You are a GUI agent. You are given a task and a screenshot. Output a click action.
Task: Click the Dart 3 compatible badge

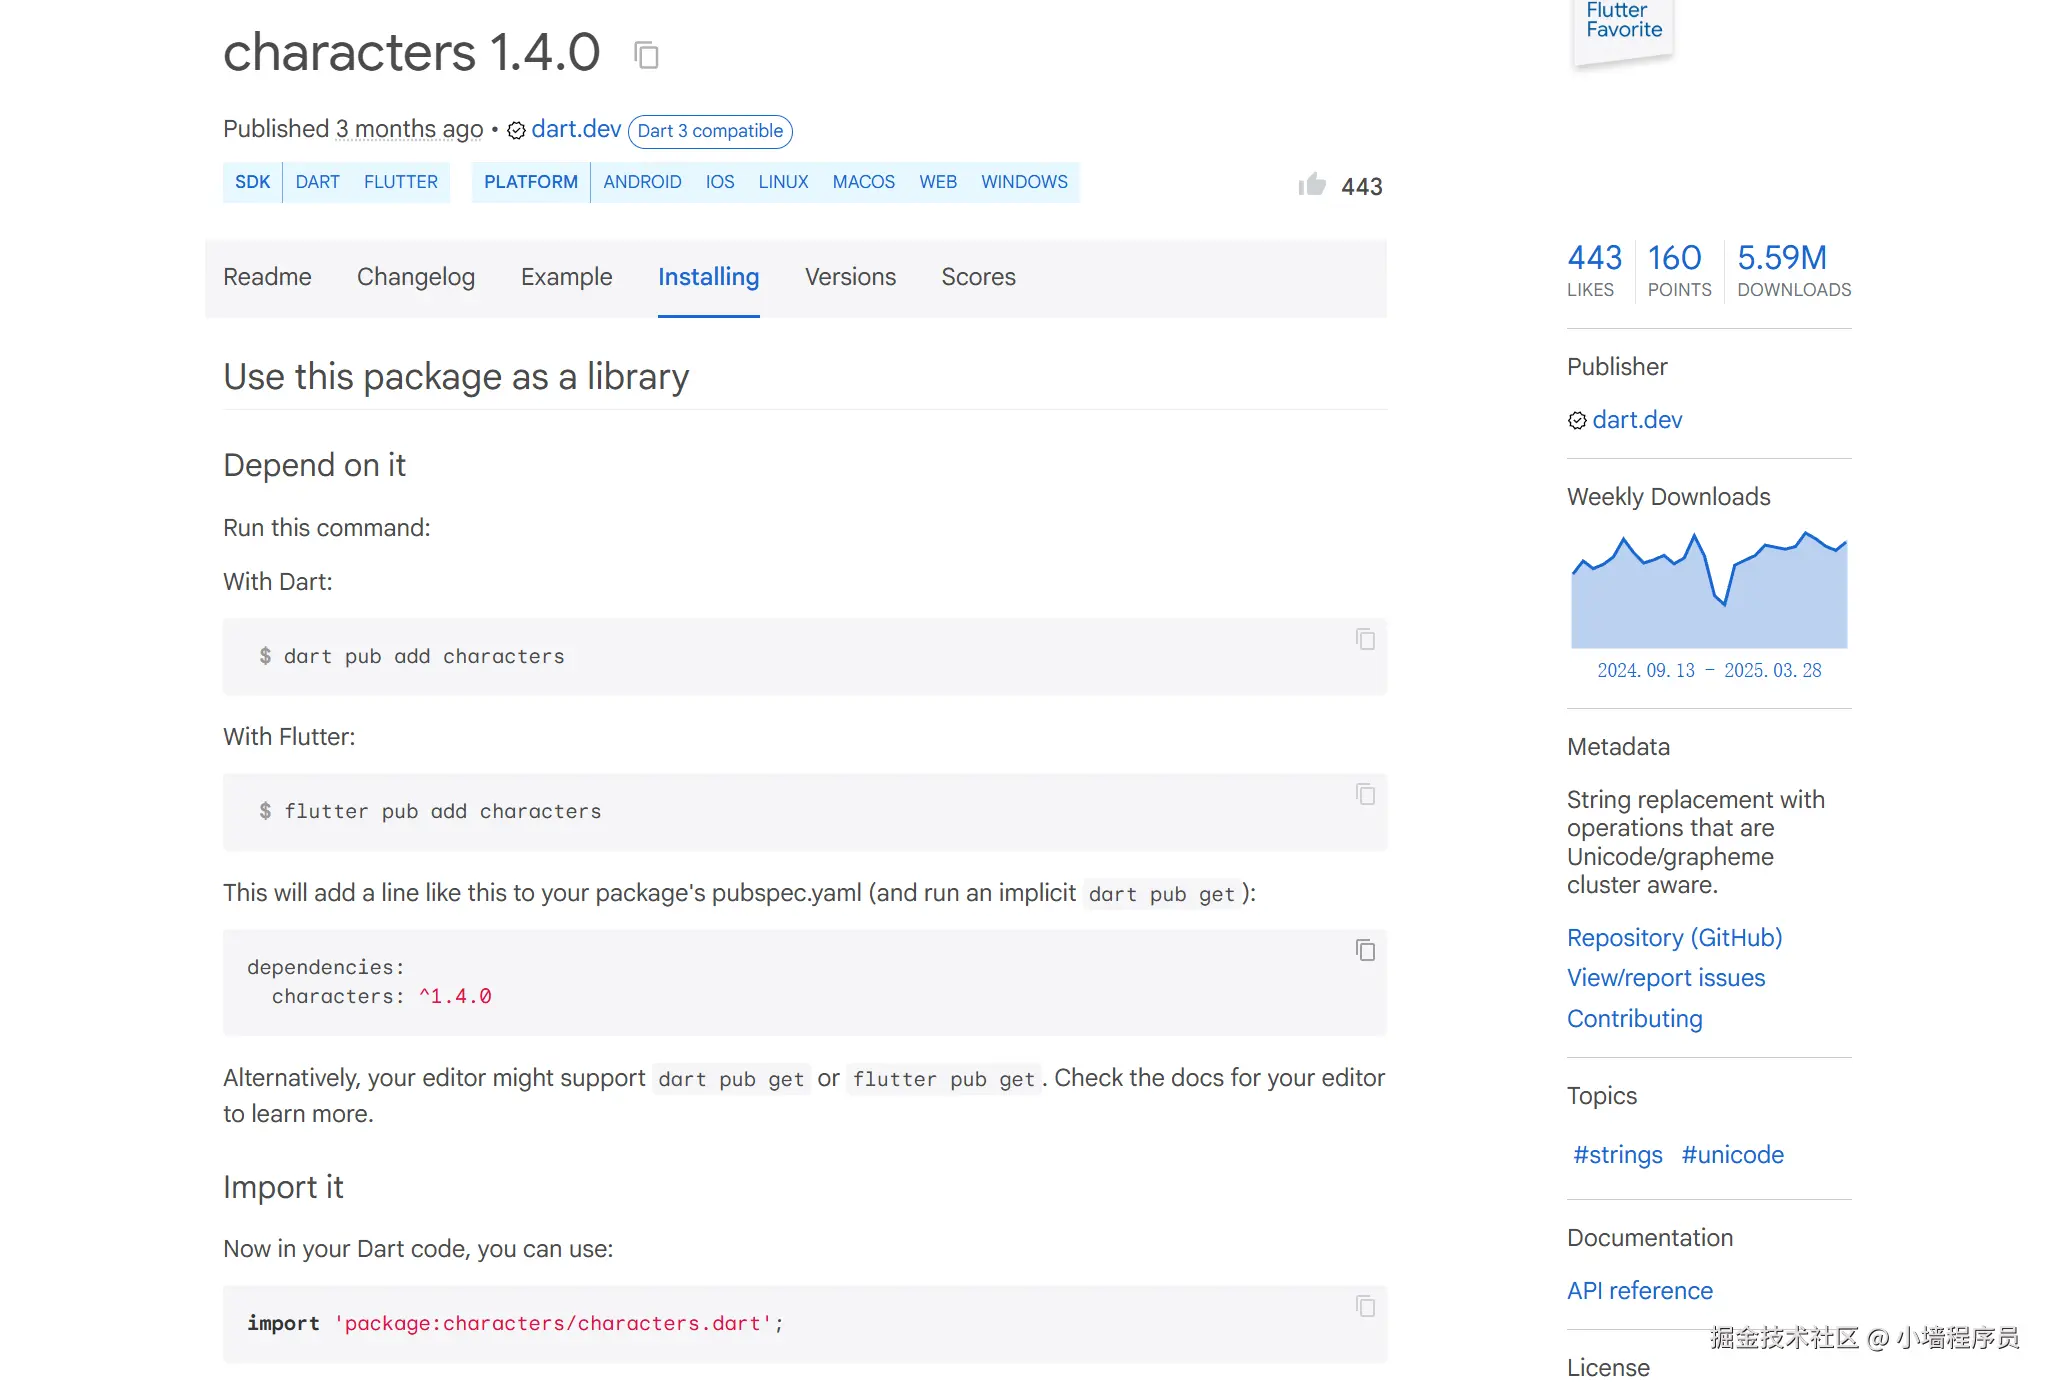pos(710,131)
